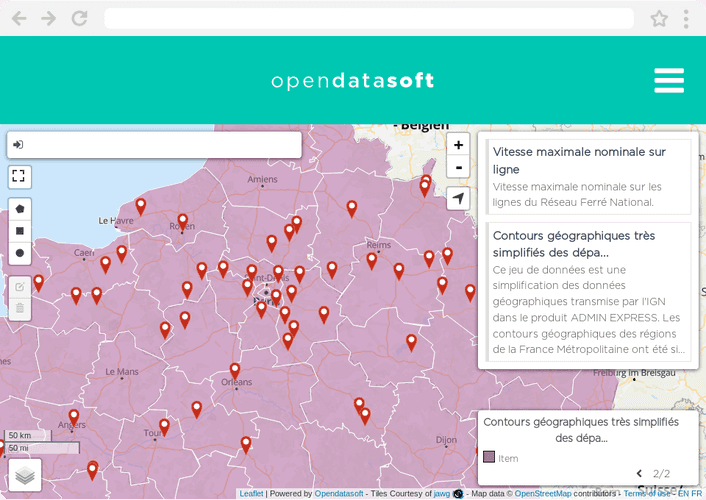Image resolution: width=706 pixels, height=500 pixels.
Task: Select the draw polygon tool
Action: (x=20, y=209)
